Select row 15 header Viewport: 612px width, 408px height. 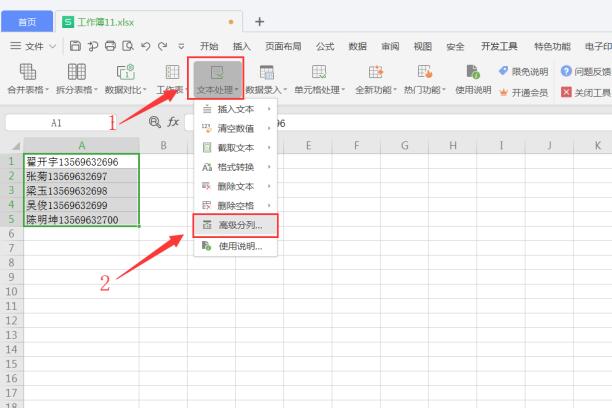tap(11, 363)
